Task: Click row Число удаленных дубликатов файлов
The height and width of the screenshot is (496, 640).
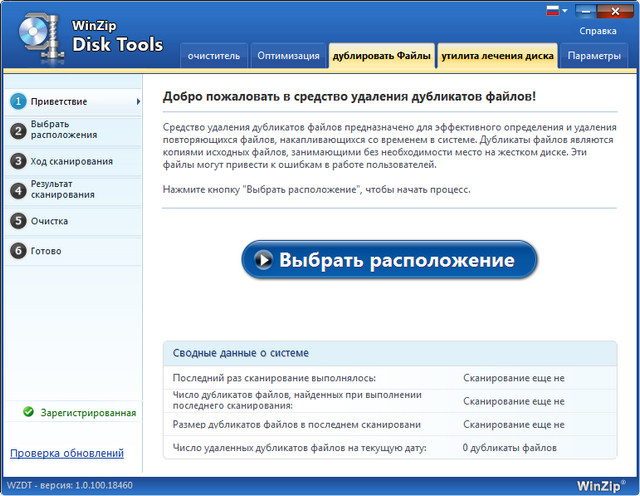Action: 390,447
